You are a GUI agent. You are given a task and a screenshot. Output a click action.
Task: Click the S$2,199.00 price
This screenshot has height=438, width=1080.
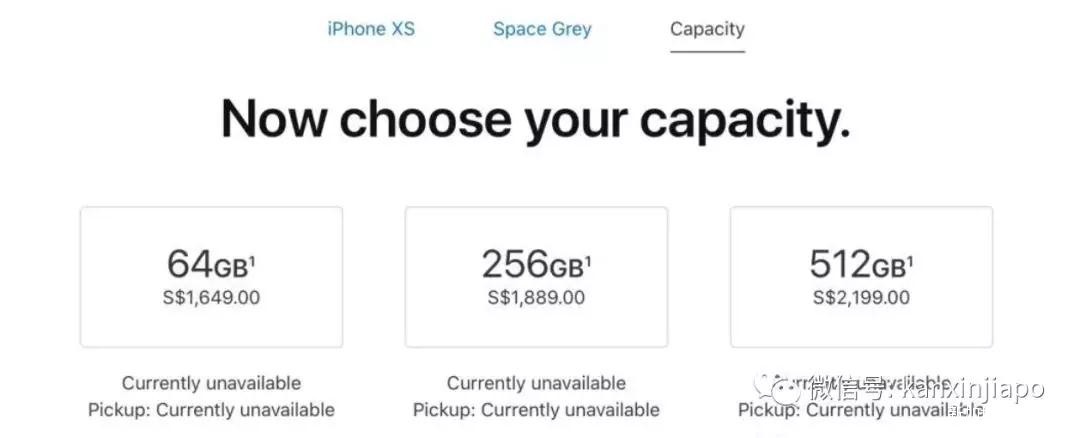pos(861,297)
